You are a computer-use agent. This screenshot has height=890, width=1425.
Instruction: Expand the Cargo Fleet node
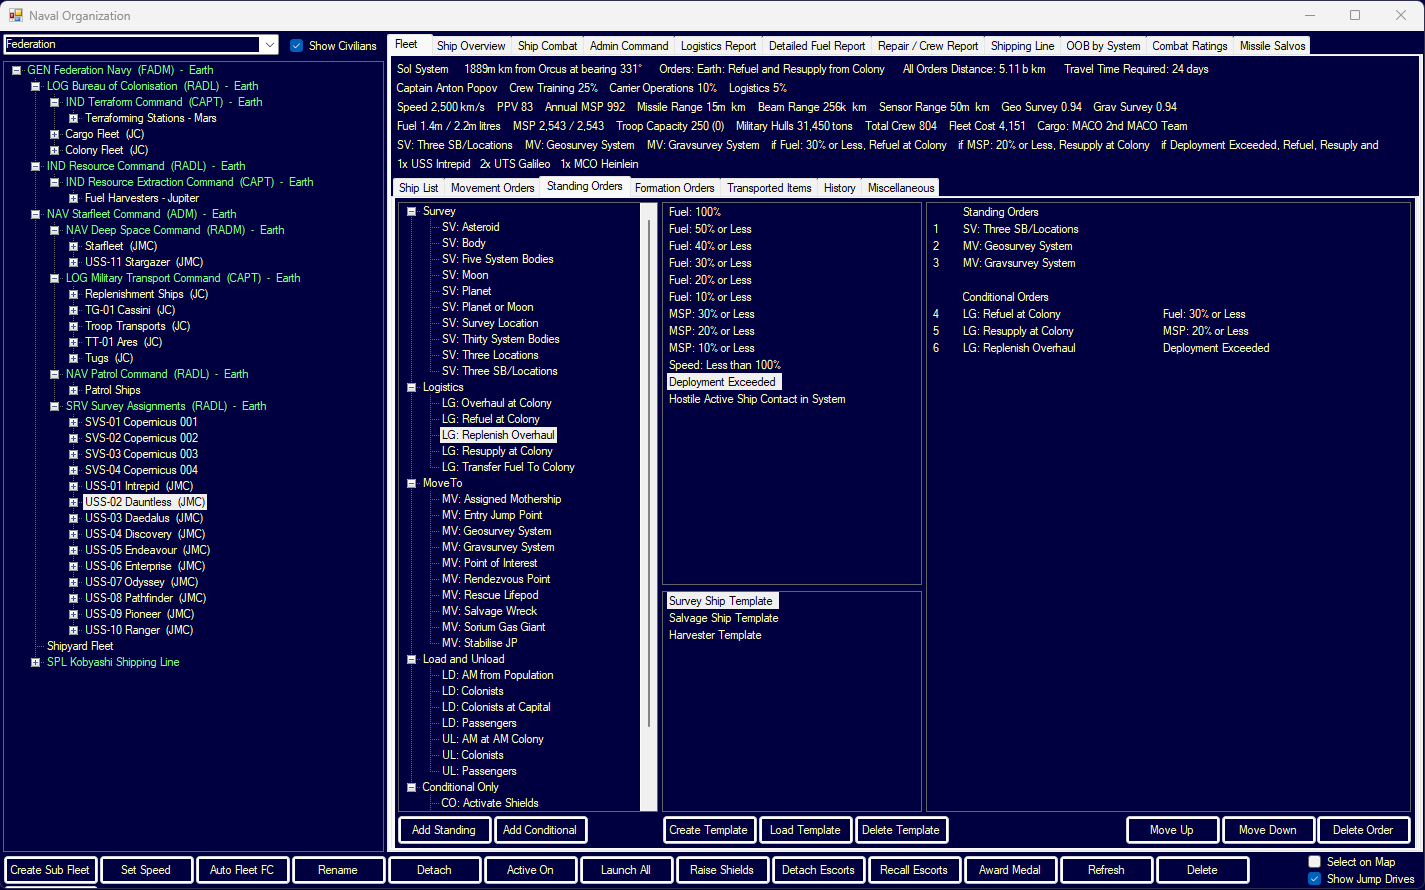click(x=54, y=134)
